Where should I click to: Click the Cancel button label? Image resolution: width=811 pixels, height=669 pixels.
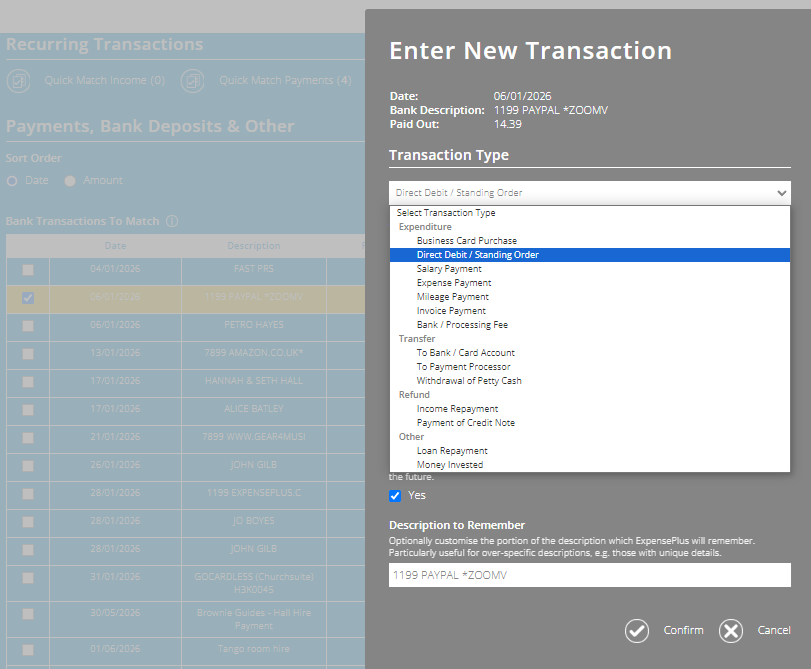tap(774, 630)
